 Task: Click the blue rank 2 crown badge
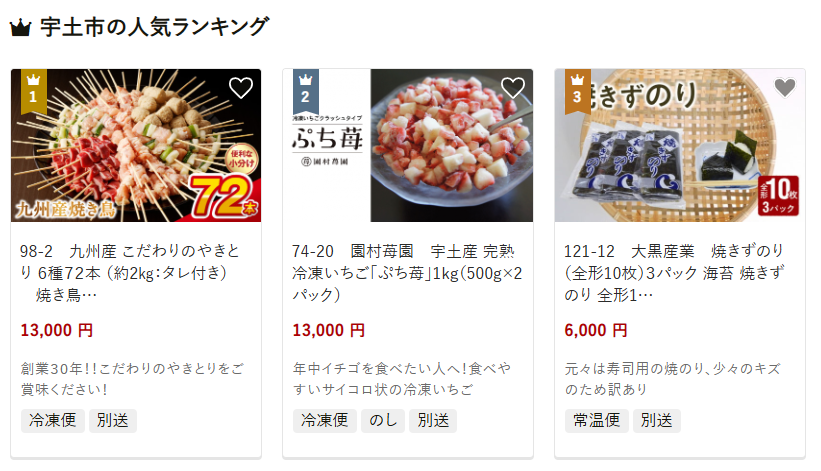pyautogui.click(x=305, y=91)
